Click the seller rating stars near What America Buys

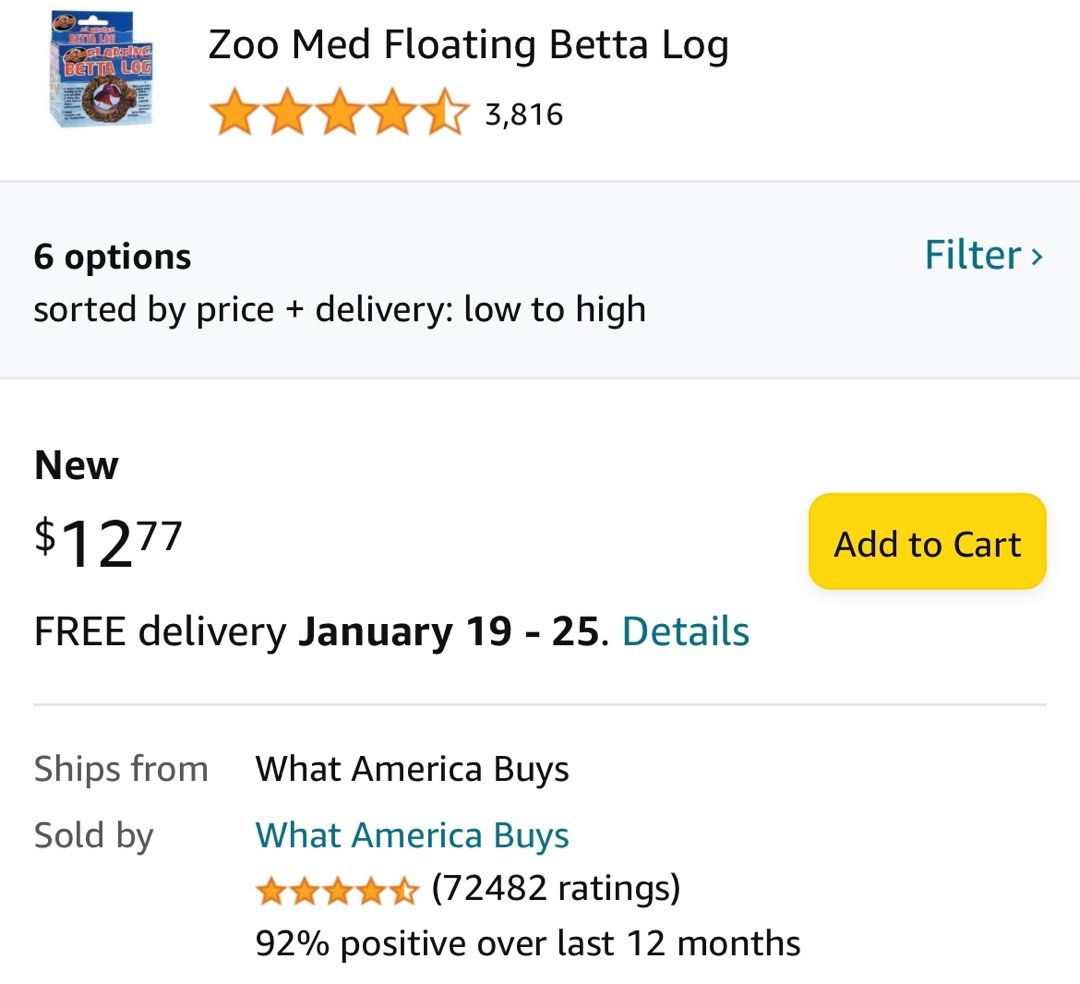[x=338, y=888]
